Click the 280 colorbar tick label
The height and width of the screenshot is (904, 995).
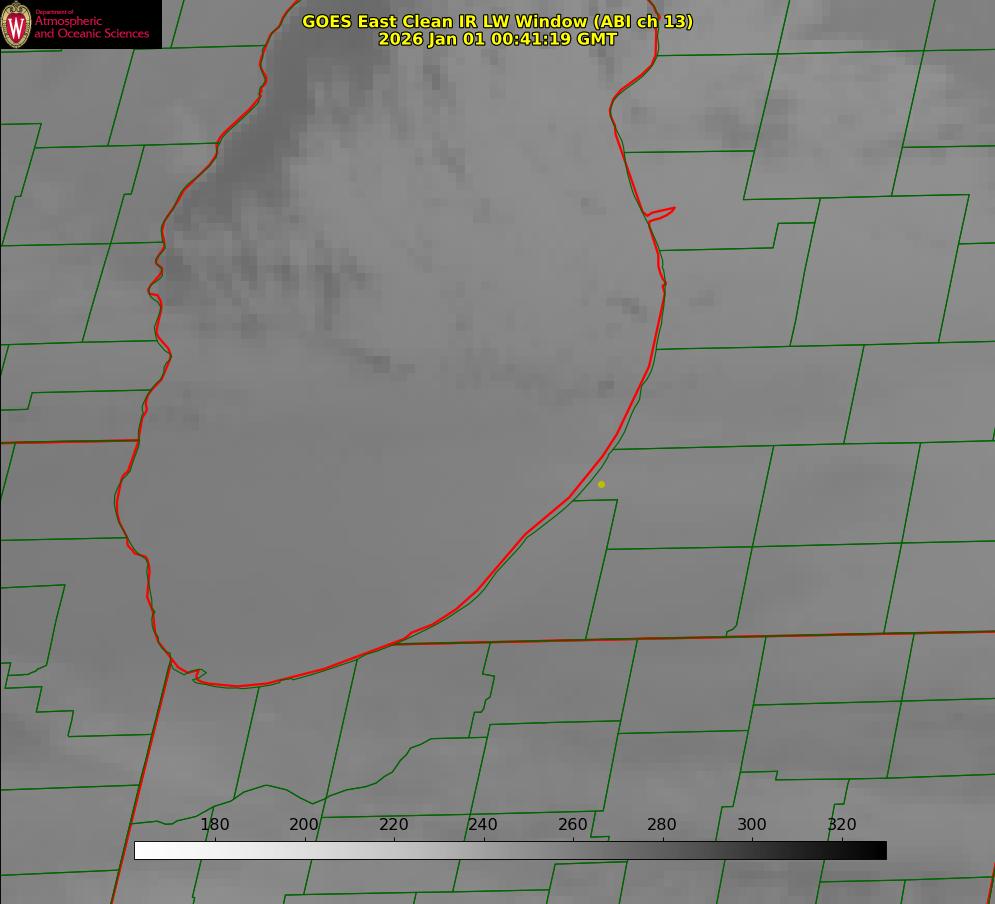[662, 825]
